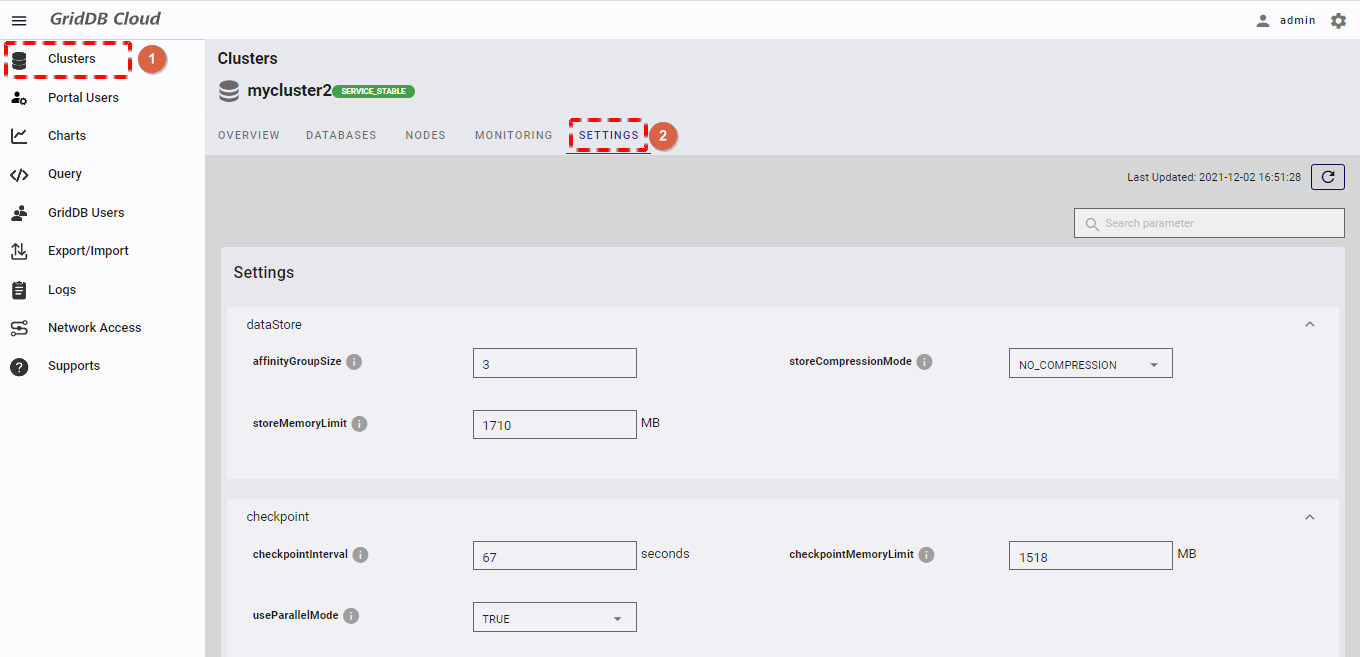Image resolution: width=1360 pixels, height=657 pixels.
Task: Select the Settings tab
Action: click(608, 135)
